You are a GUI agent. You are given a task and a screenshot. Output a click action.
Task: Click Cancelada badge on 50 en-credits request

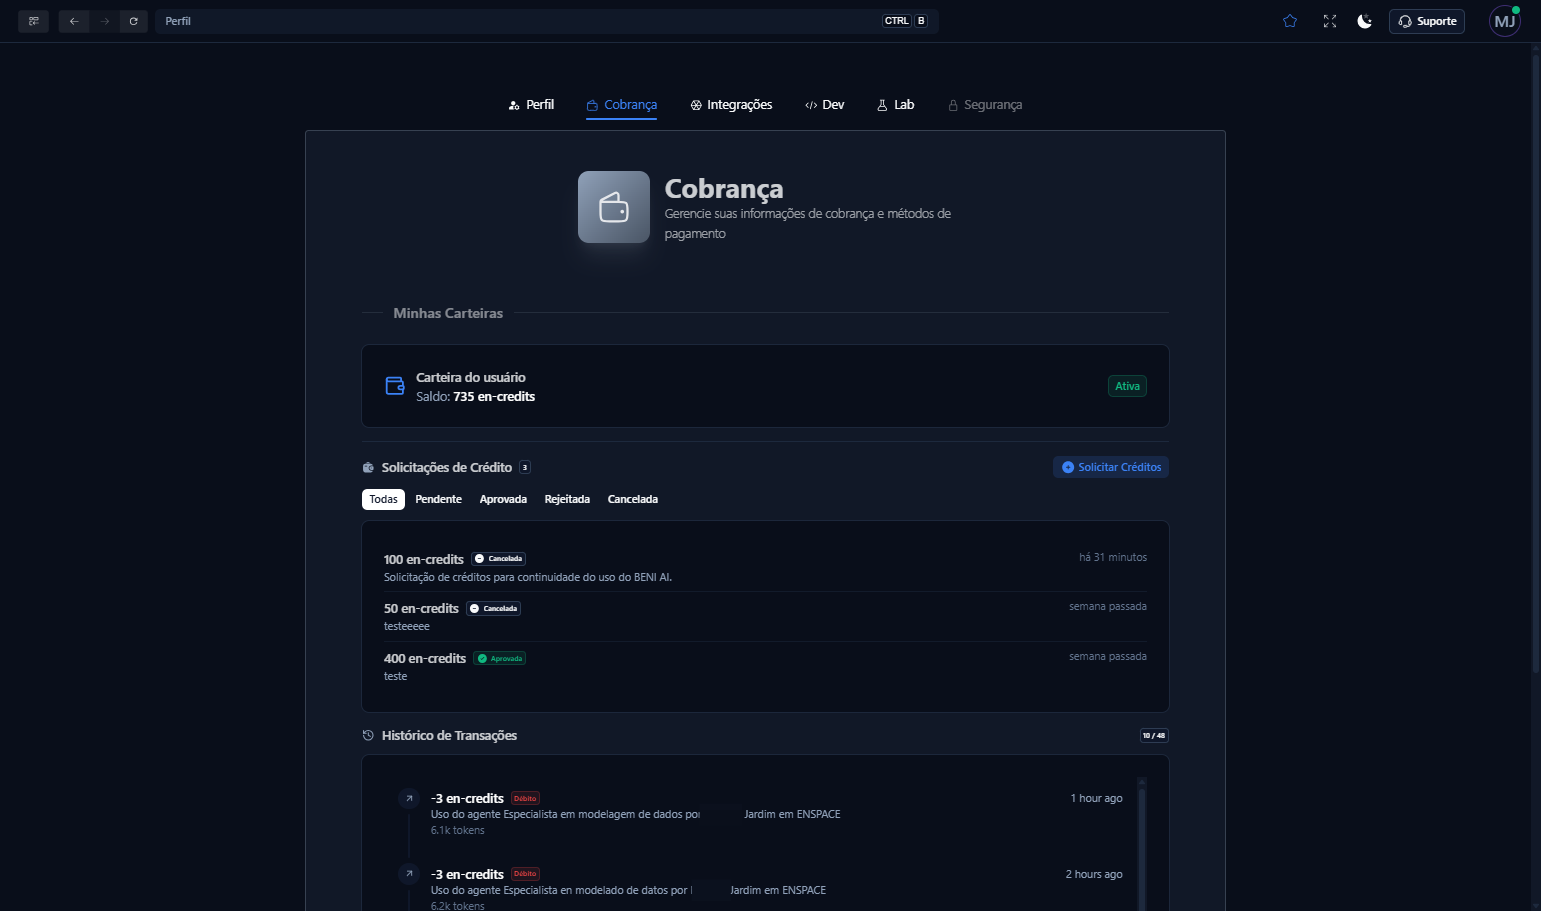[x=494, y=608]
